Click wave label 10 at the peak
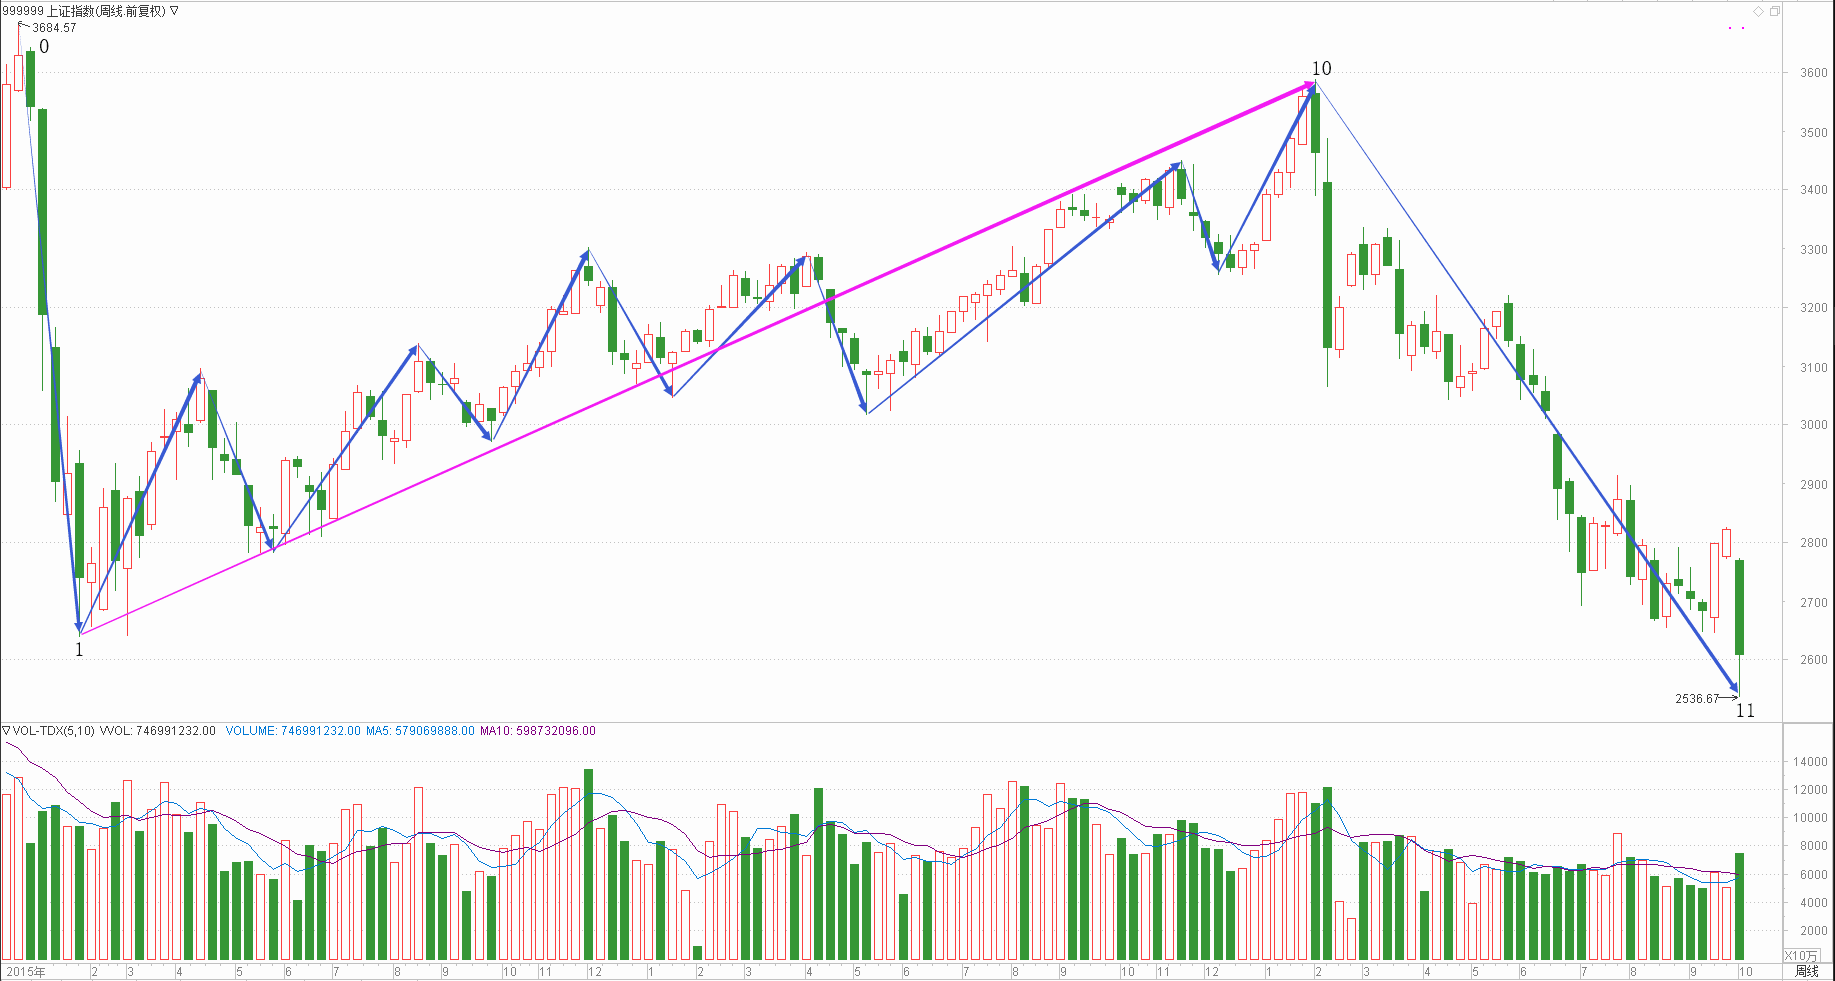Screen dimensions: 1835x981 [x=1321, y=69]
